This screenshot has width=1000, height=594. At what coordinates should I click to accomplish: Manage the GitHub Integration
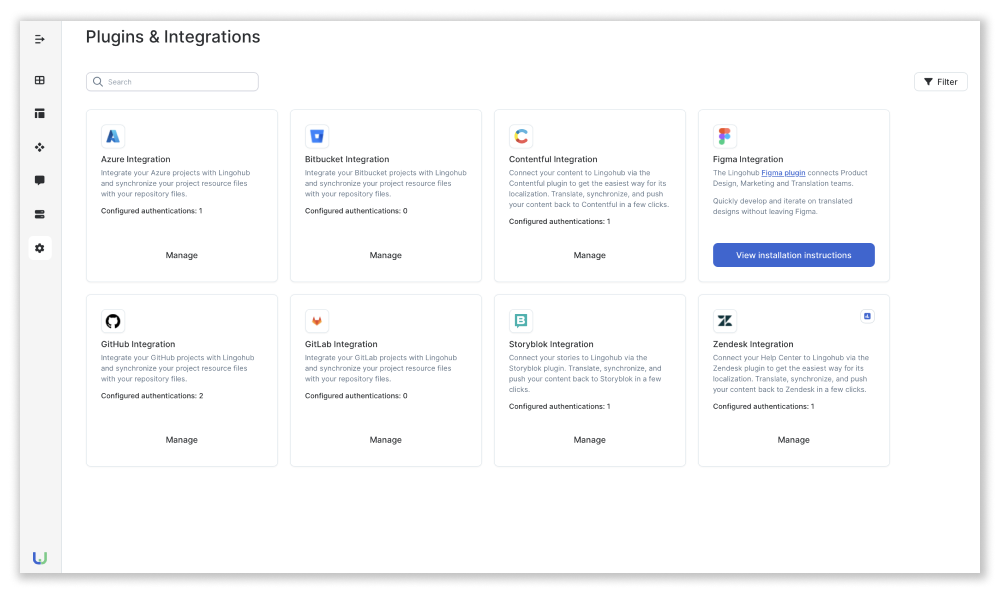pos(182,440)
